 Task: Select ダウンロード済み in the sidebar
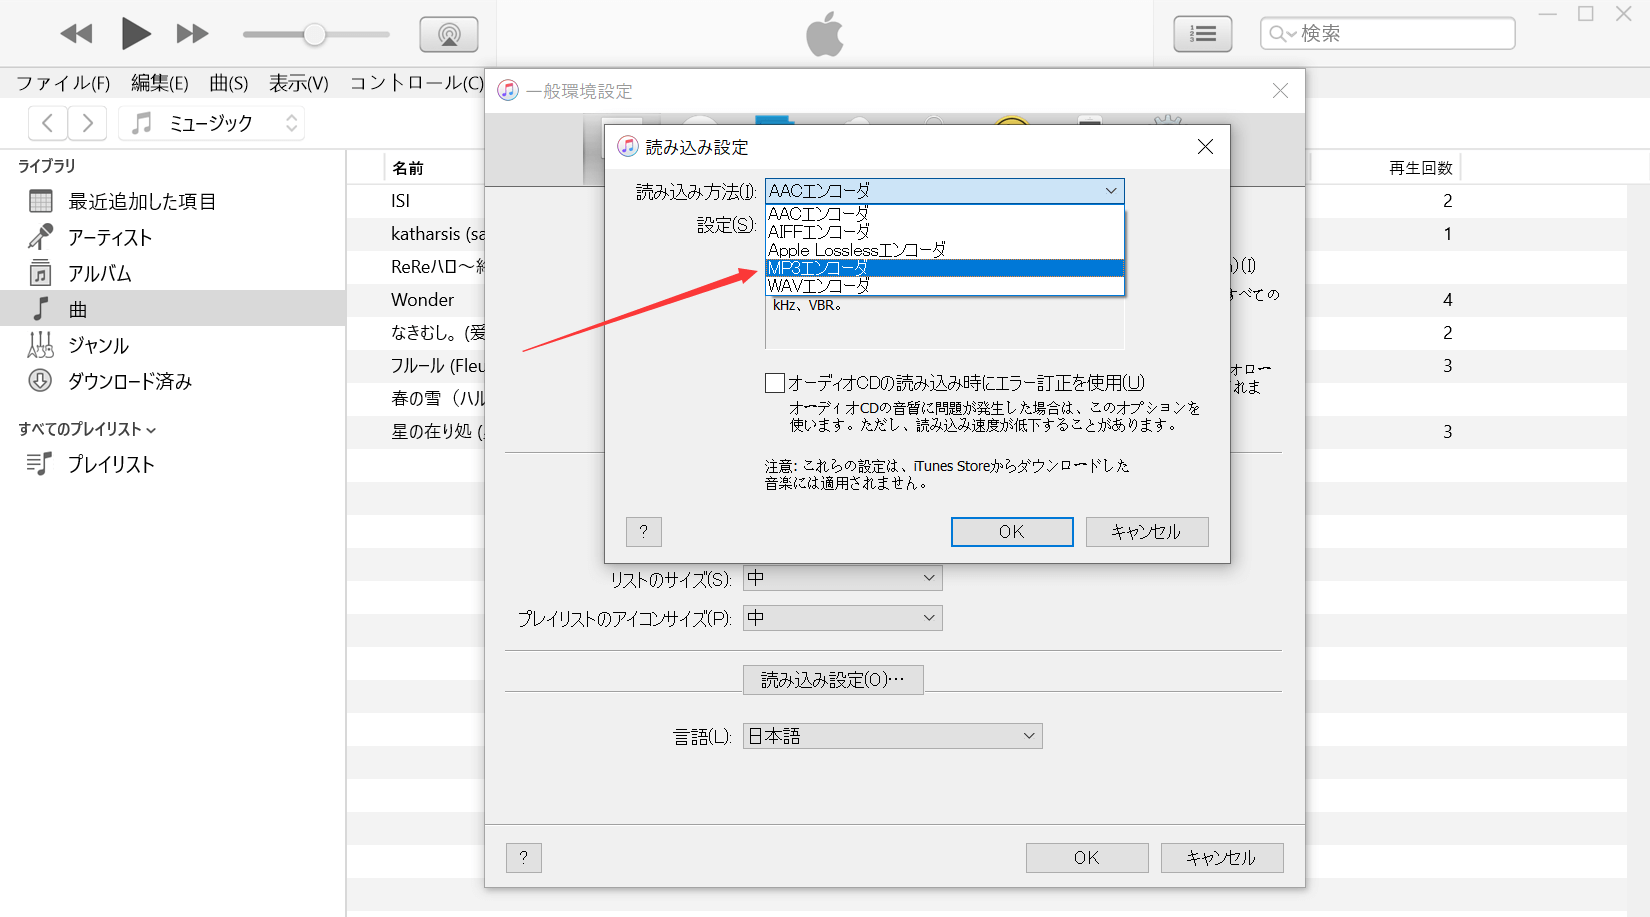[173, 381]
